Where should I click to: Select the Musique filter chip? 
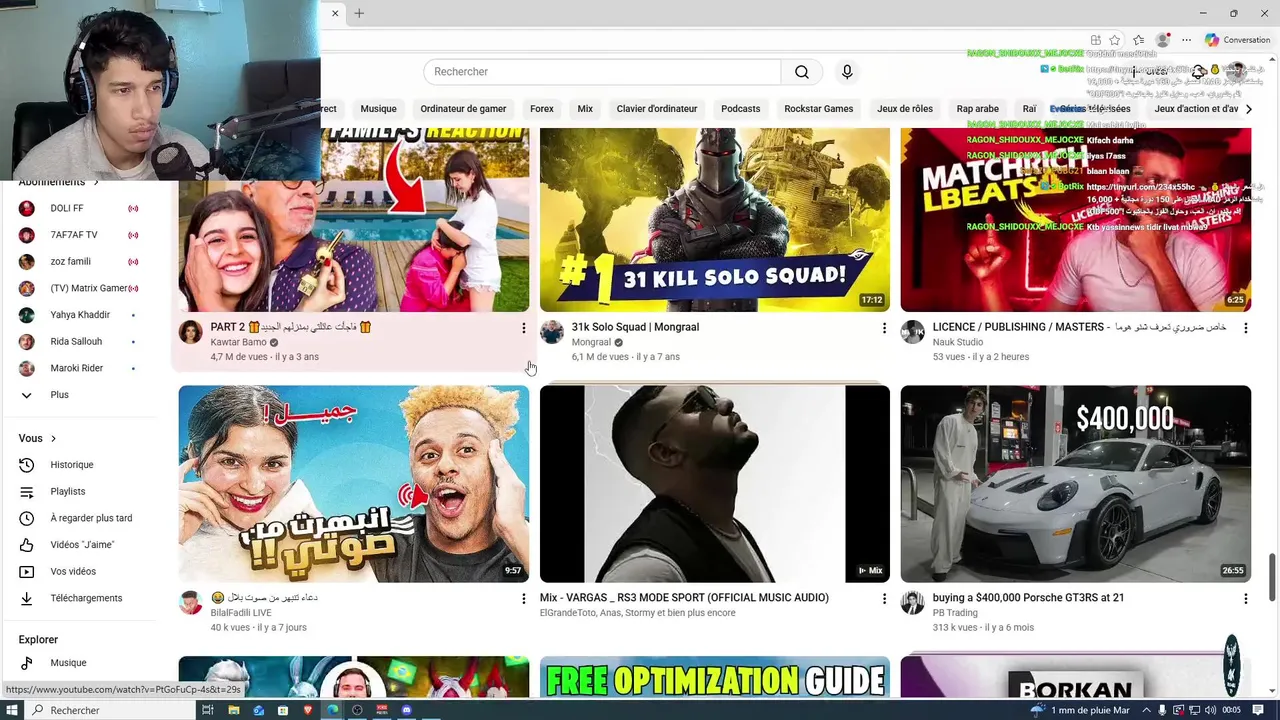pyautogui.click(x=378, y=109)
